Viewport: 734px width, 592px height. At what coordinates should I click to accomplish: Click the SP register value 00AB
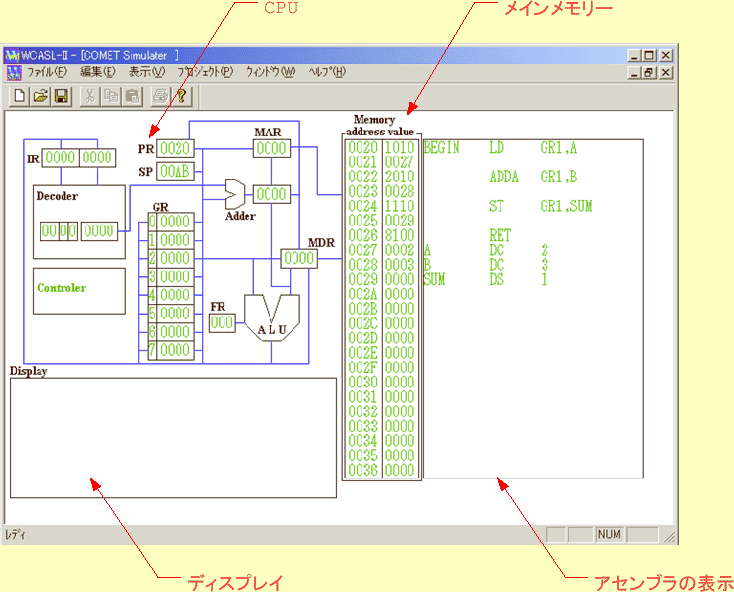point(174,171)
